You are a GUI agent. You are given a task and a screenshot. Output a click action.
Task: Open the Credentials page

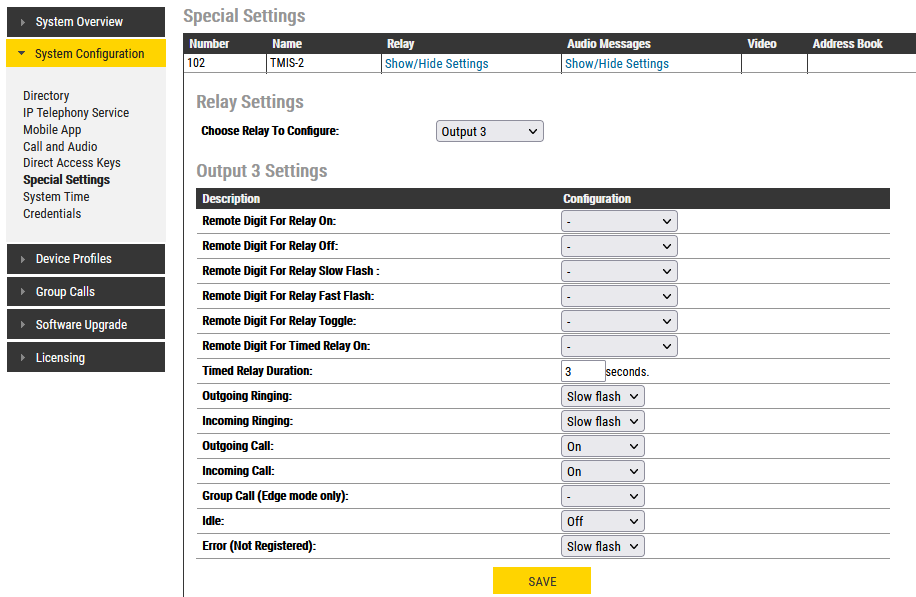pyautogui.click(x=52, y=214)
